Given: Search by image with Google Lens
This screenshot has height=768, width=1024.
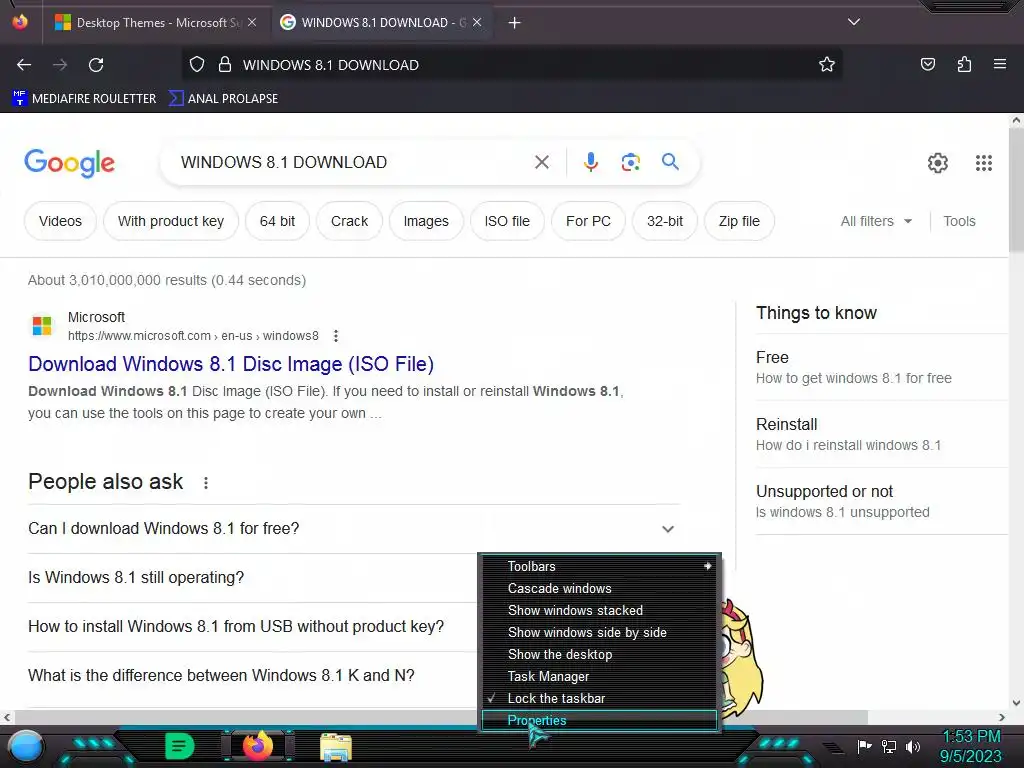Looking at the screenshot, I should click(x=630, y=162).
